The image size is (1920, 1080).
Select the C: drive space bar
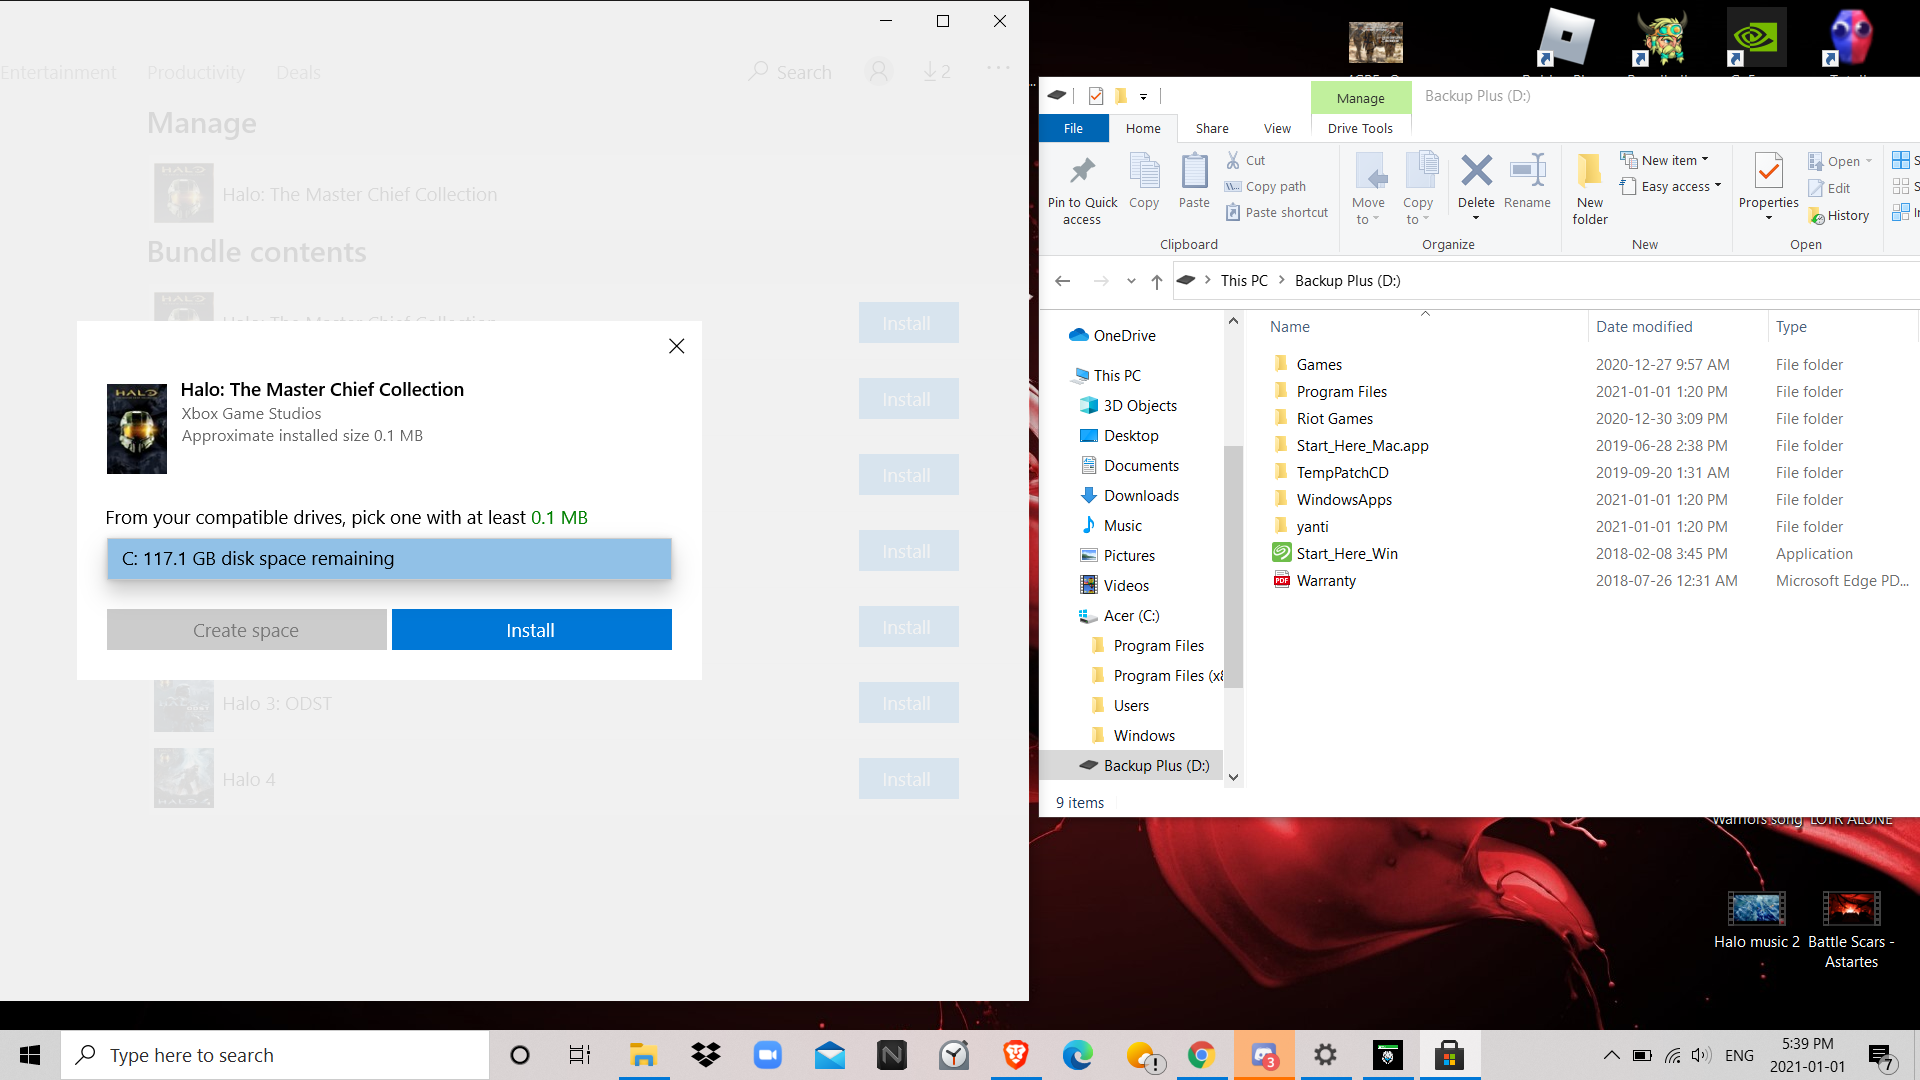click(x=389, y=559)
